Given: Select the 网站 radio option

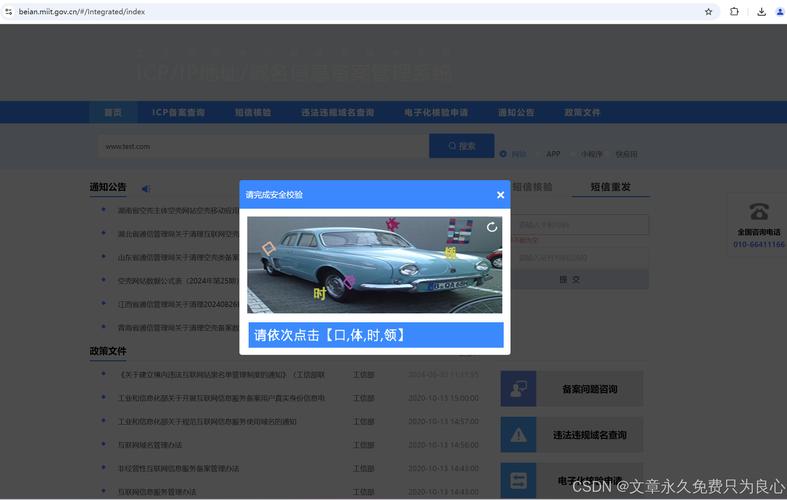Looking at the screenshot, I should click(x=503, y=154).
